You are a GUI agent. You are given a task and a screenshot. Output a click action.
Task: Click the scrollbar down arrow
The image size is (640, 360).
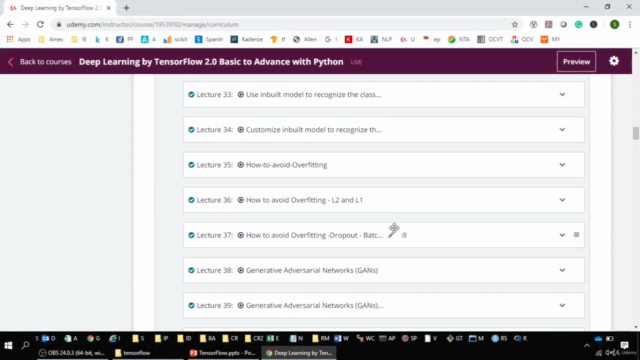pos(636,327)
